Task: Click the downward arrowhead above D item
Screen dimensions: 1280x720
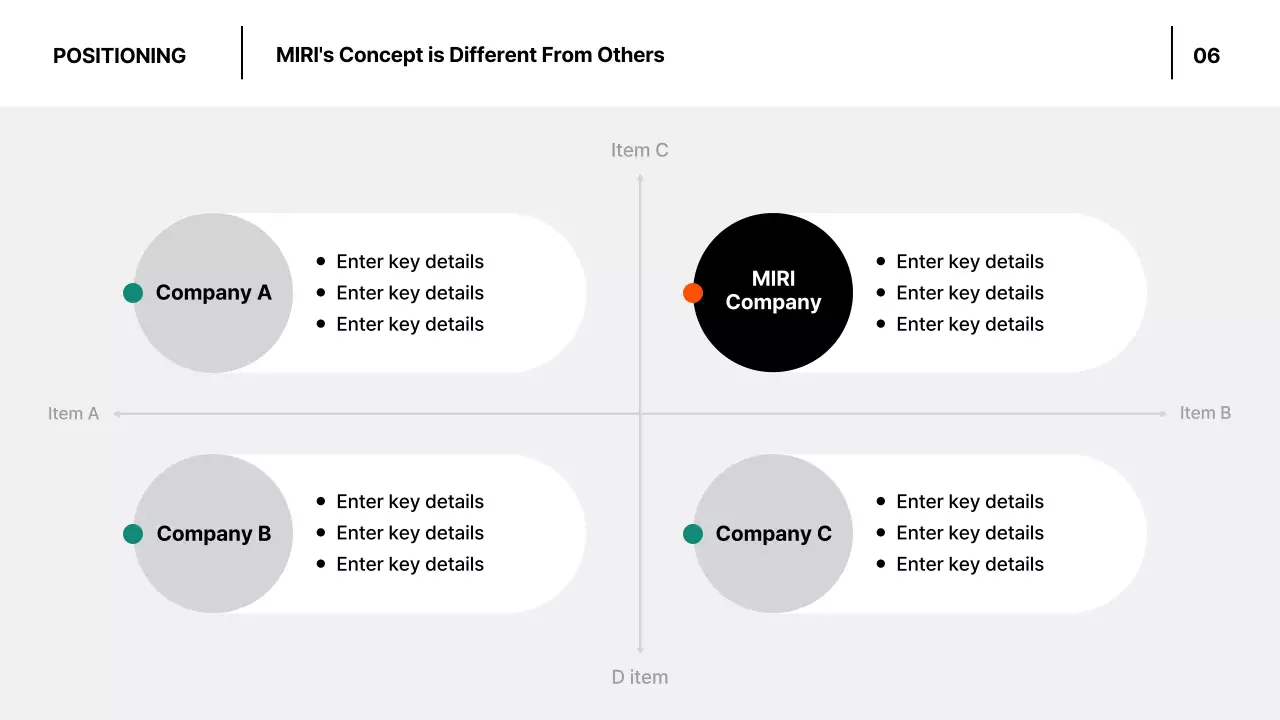Action: pyautogui.click(x=640, y=649)
